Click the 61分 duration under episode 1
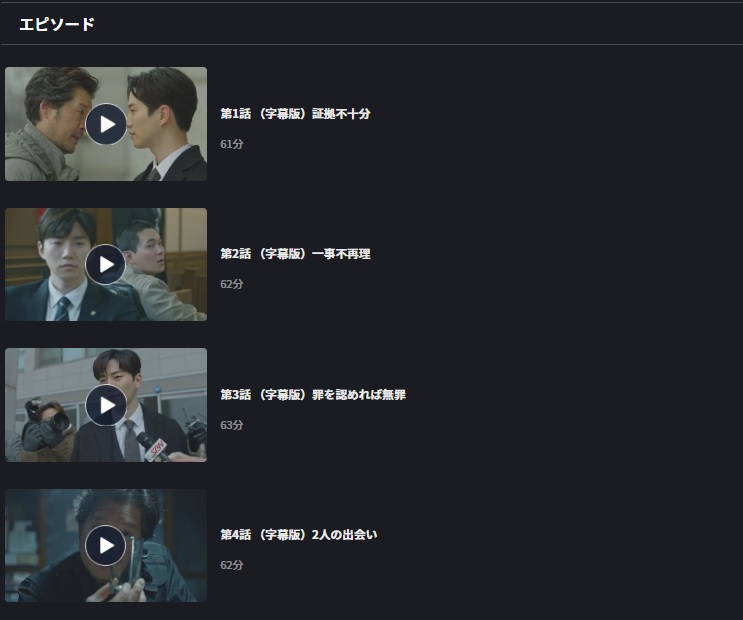 (232, 144)
